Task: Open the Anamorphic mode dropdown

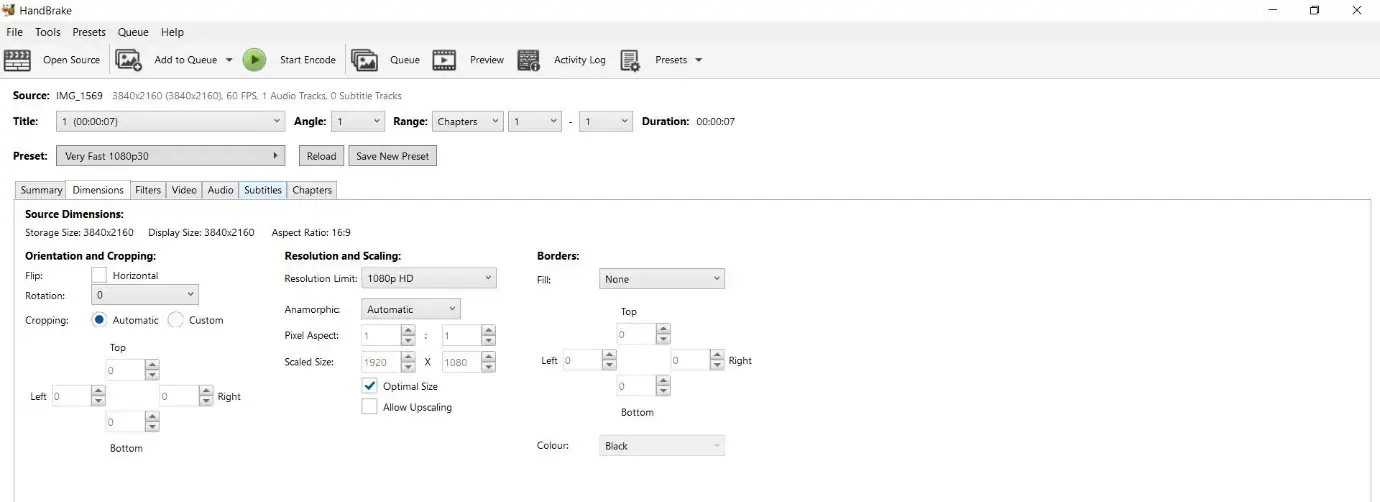Action: 411,310
